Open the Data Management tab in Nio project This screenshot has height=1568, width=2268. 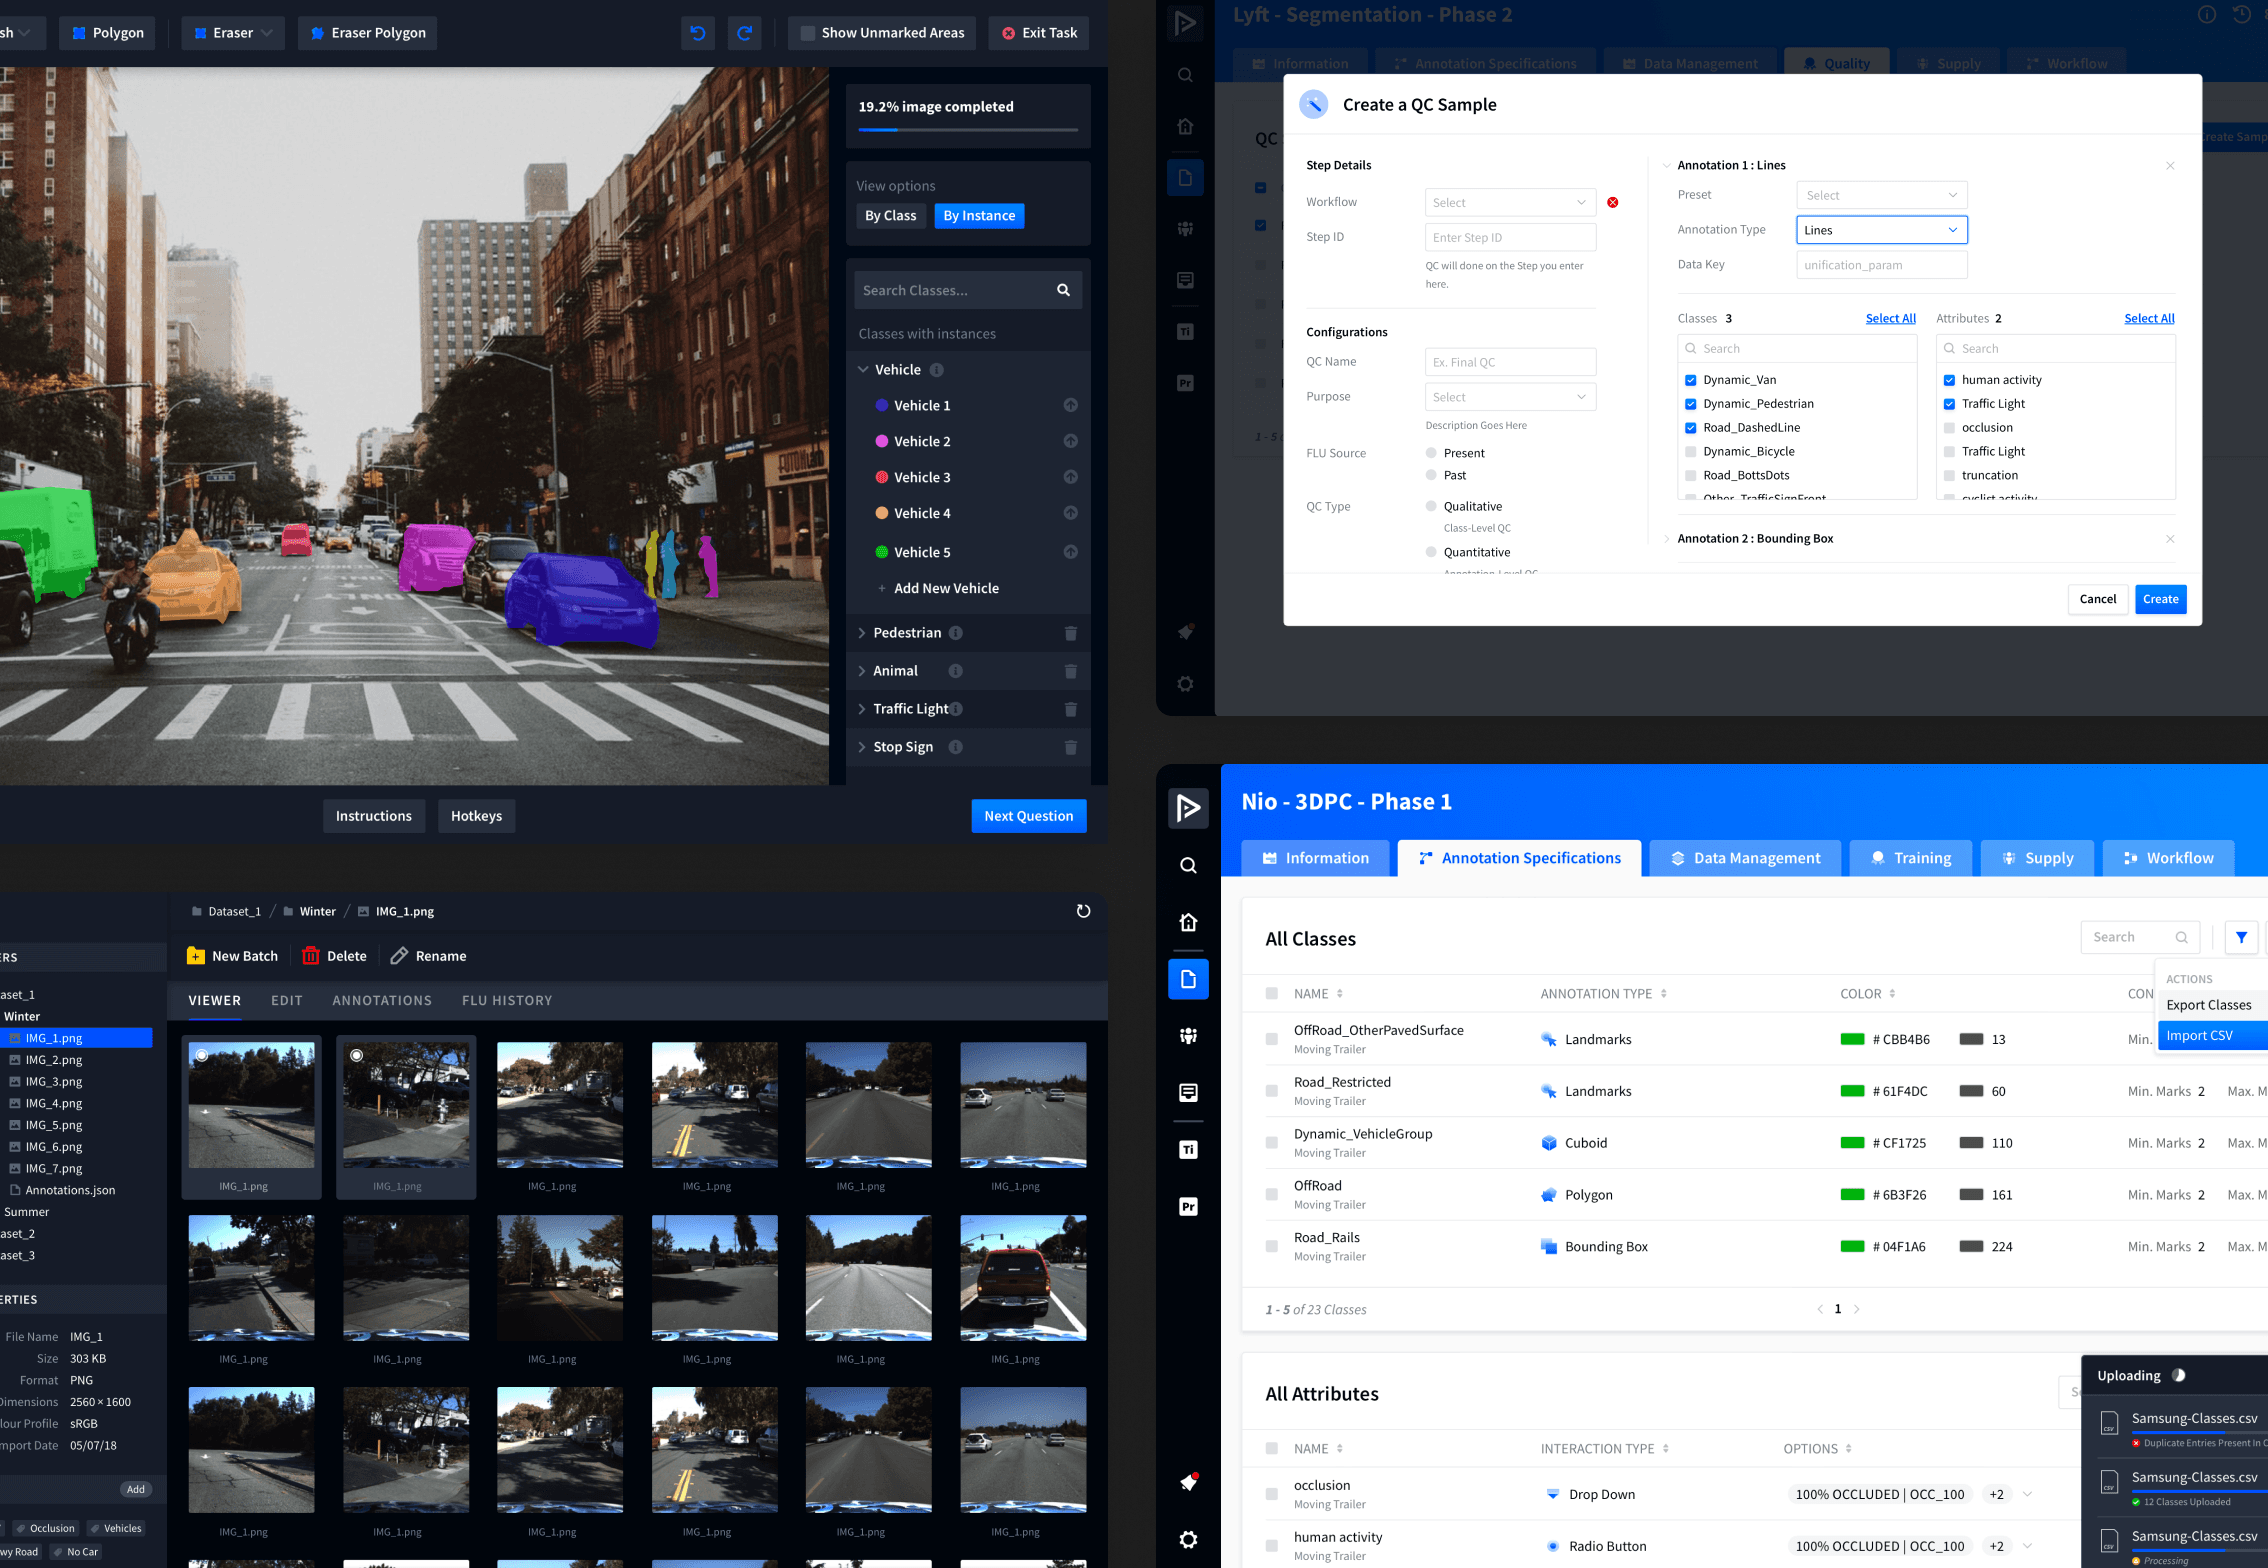coord(1745,858)
